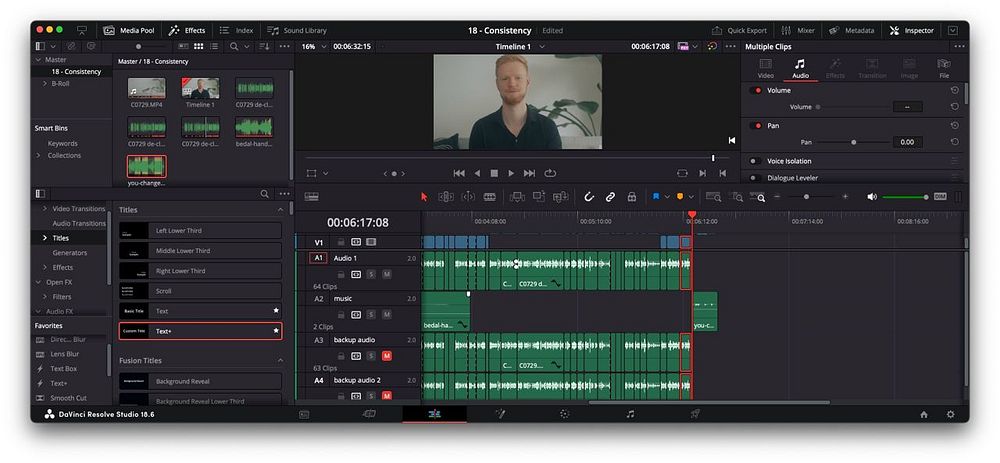Click the Position Lock padlock icon
The image size is (1000, 463).
[x=631, y=197]
